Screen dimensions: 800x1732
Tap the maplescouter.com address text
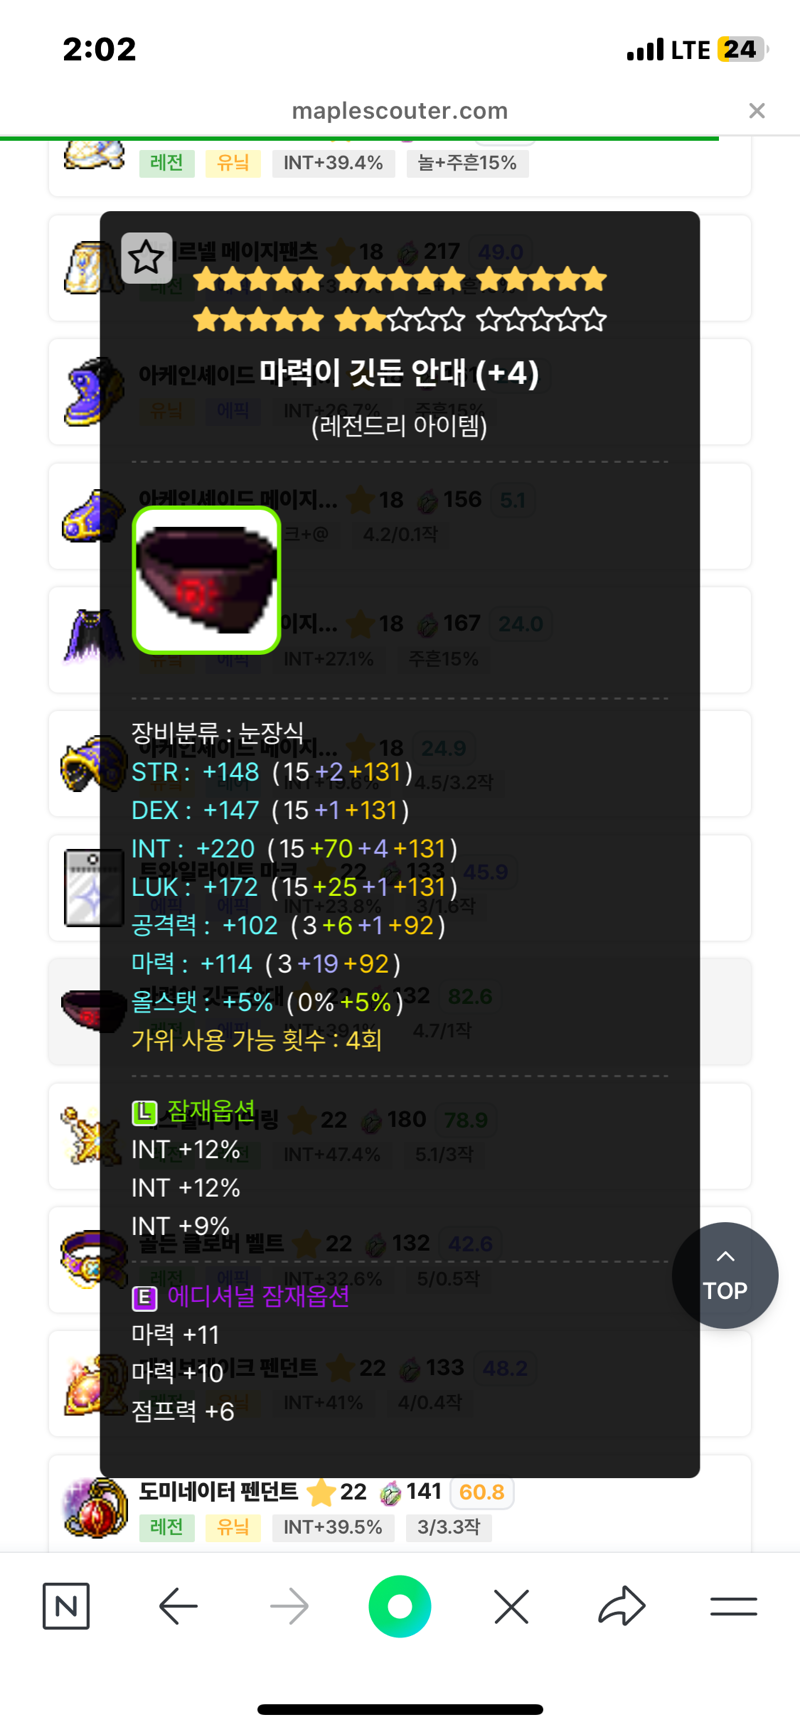point(400,111)
